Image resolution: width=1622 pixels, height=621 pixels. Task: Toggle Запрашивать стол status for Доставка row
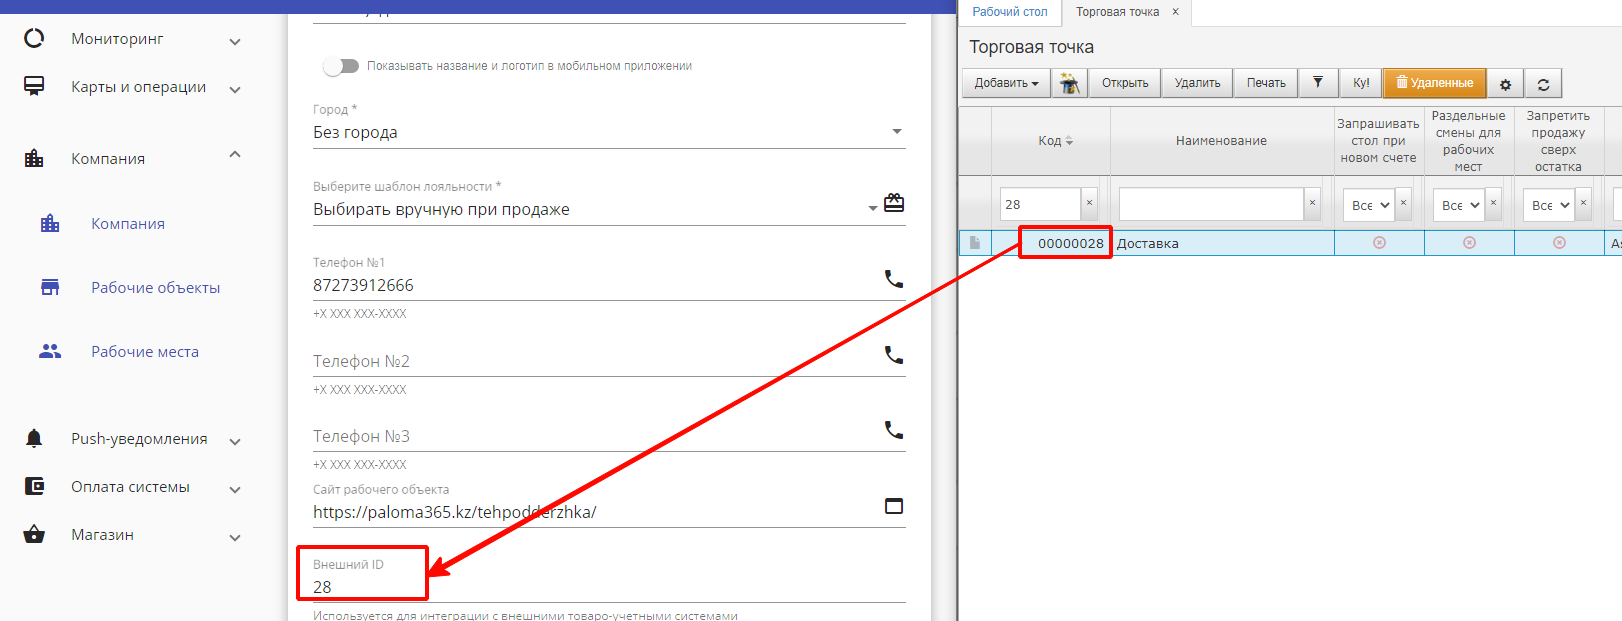tap(1379, 243)
